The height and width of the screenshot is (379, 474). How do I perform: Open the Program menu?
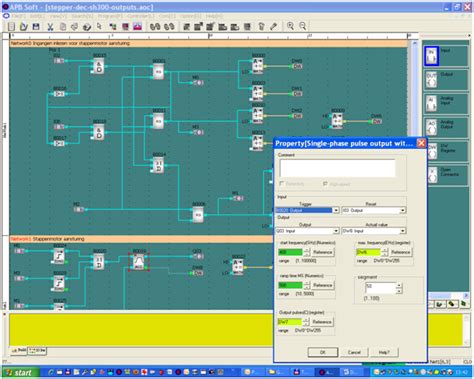[110, 16]
